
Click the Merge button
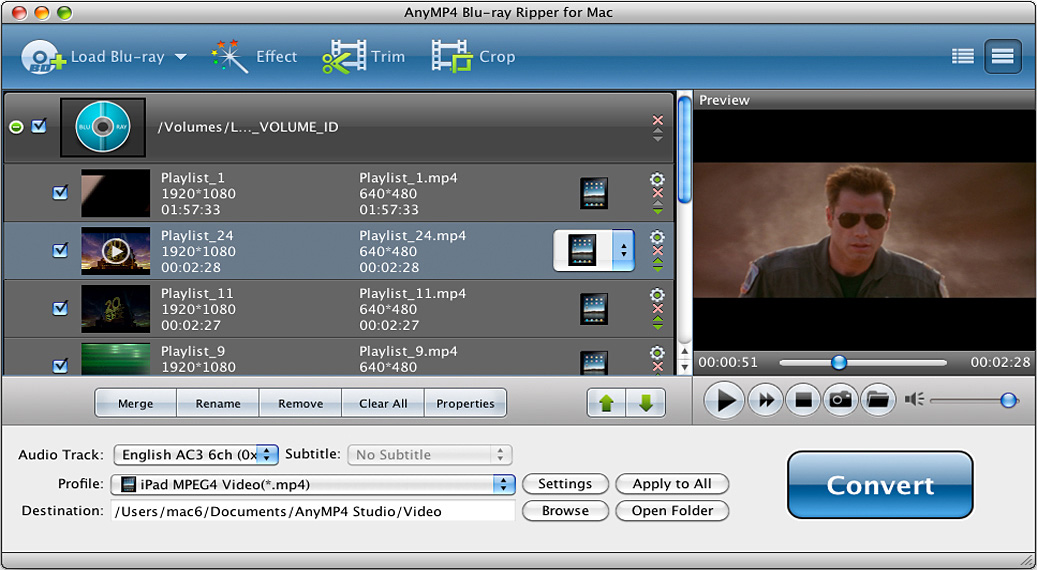[136, 403]
